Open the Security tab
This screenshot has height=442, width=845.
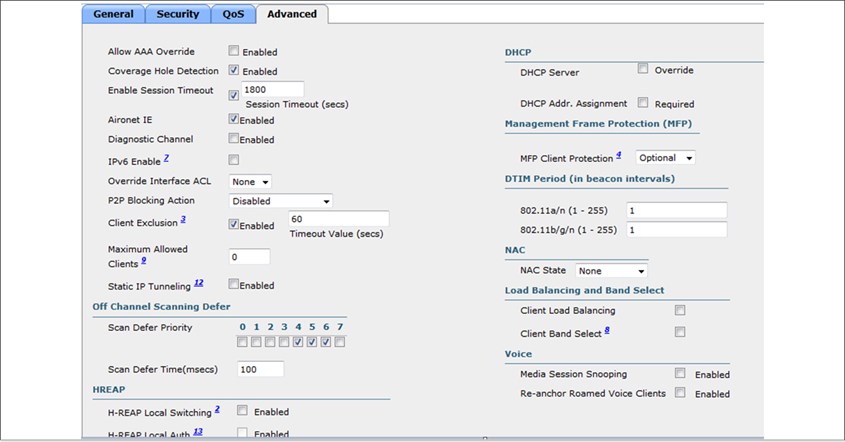click(x=177, y=14)
